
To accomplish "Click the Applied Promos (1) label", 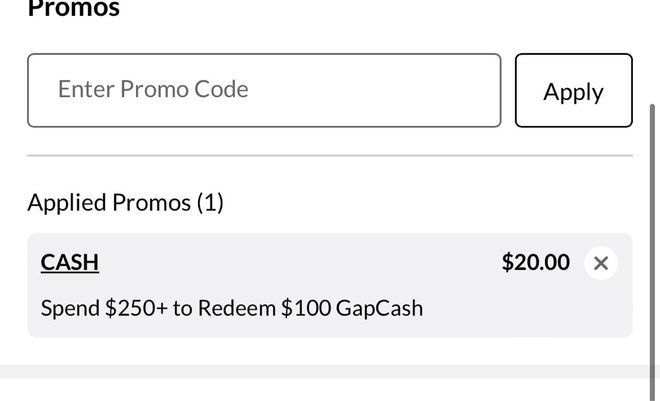I will click(125, 202).
